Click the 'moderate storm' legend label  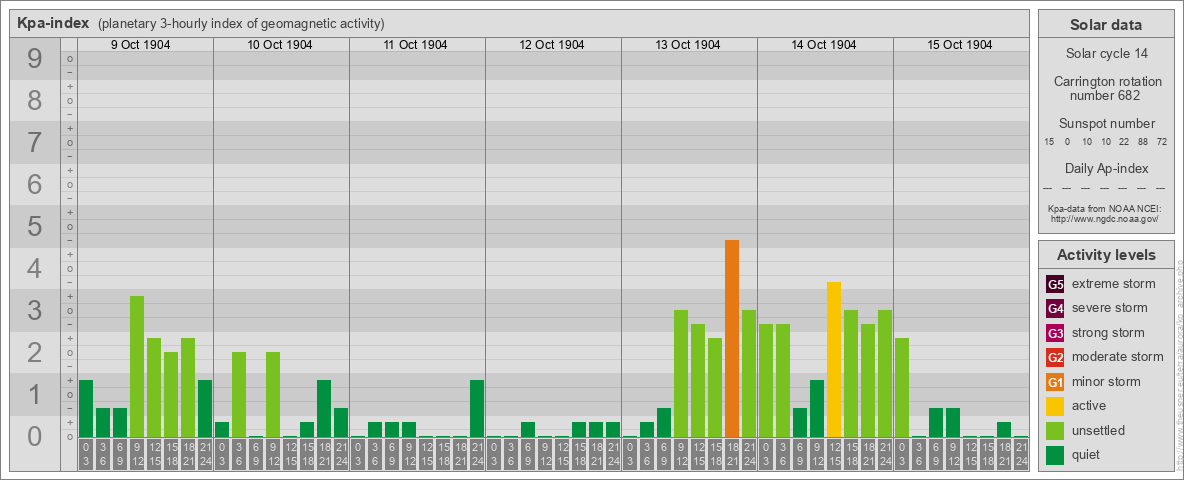click(x=1118, y=356)
